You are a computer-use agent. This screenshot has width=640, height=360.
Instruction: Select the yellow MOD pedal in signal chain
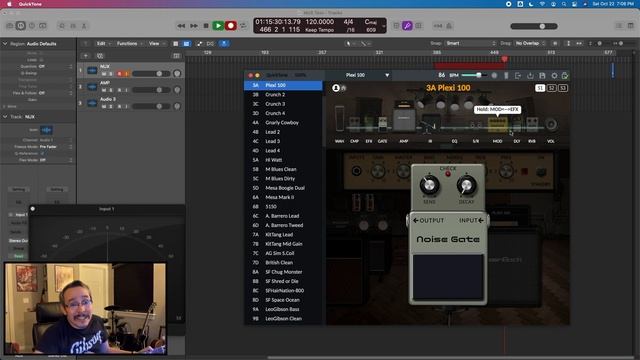coord(498,124)
